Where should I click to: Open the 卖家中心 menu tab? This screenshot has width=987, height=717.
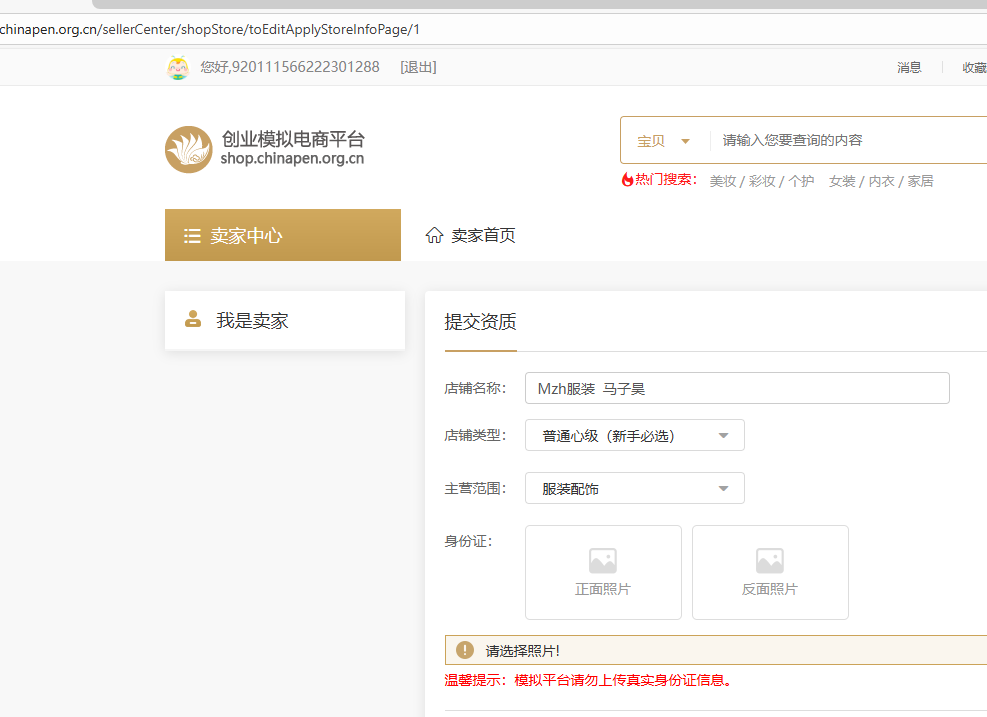point(282,235)
